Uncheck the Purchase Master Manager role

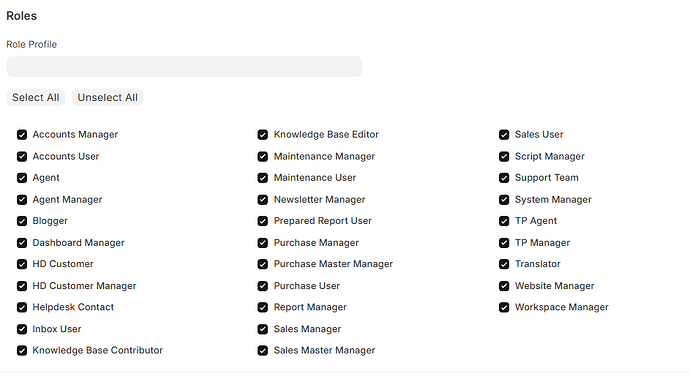point(263,264)
